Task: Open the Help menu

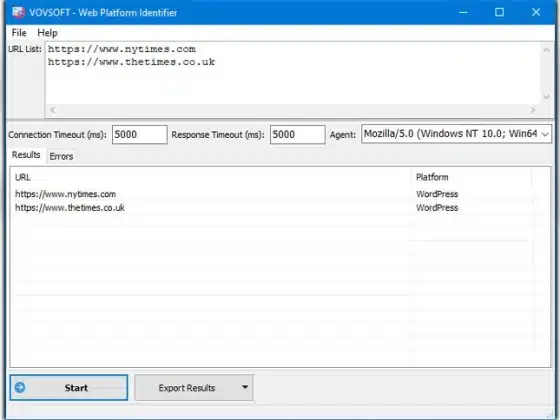Action: pyautogui.click(x=47, y=33)
